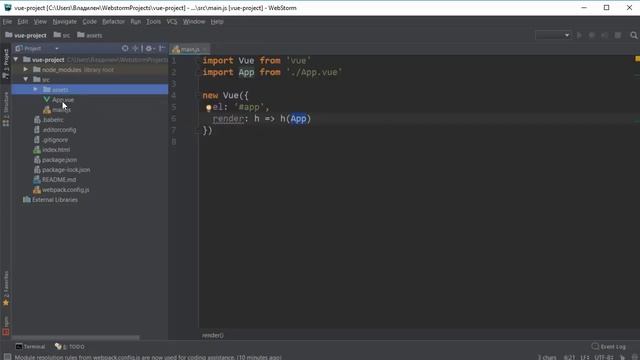Click the UTF-8 encoding in status bar
The height and width of the screenshot is (360, 640).
604,357
